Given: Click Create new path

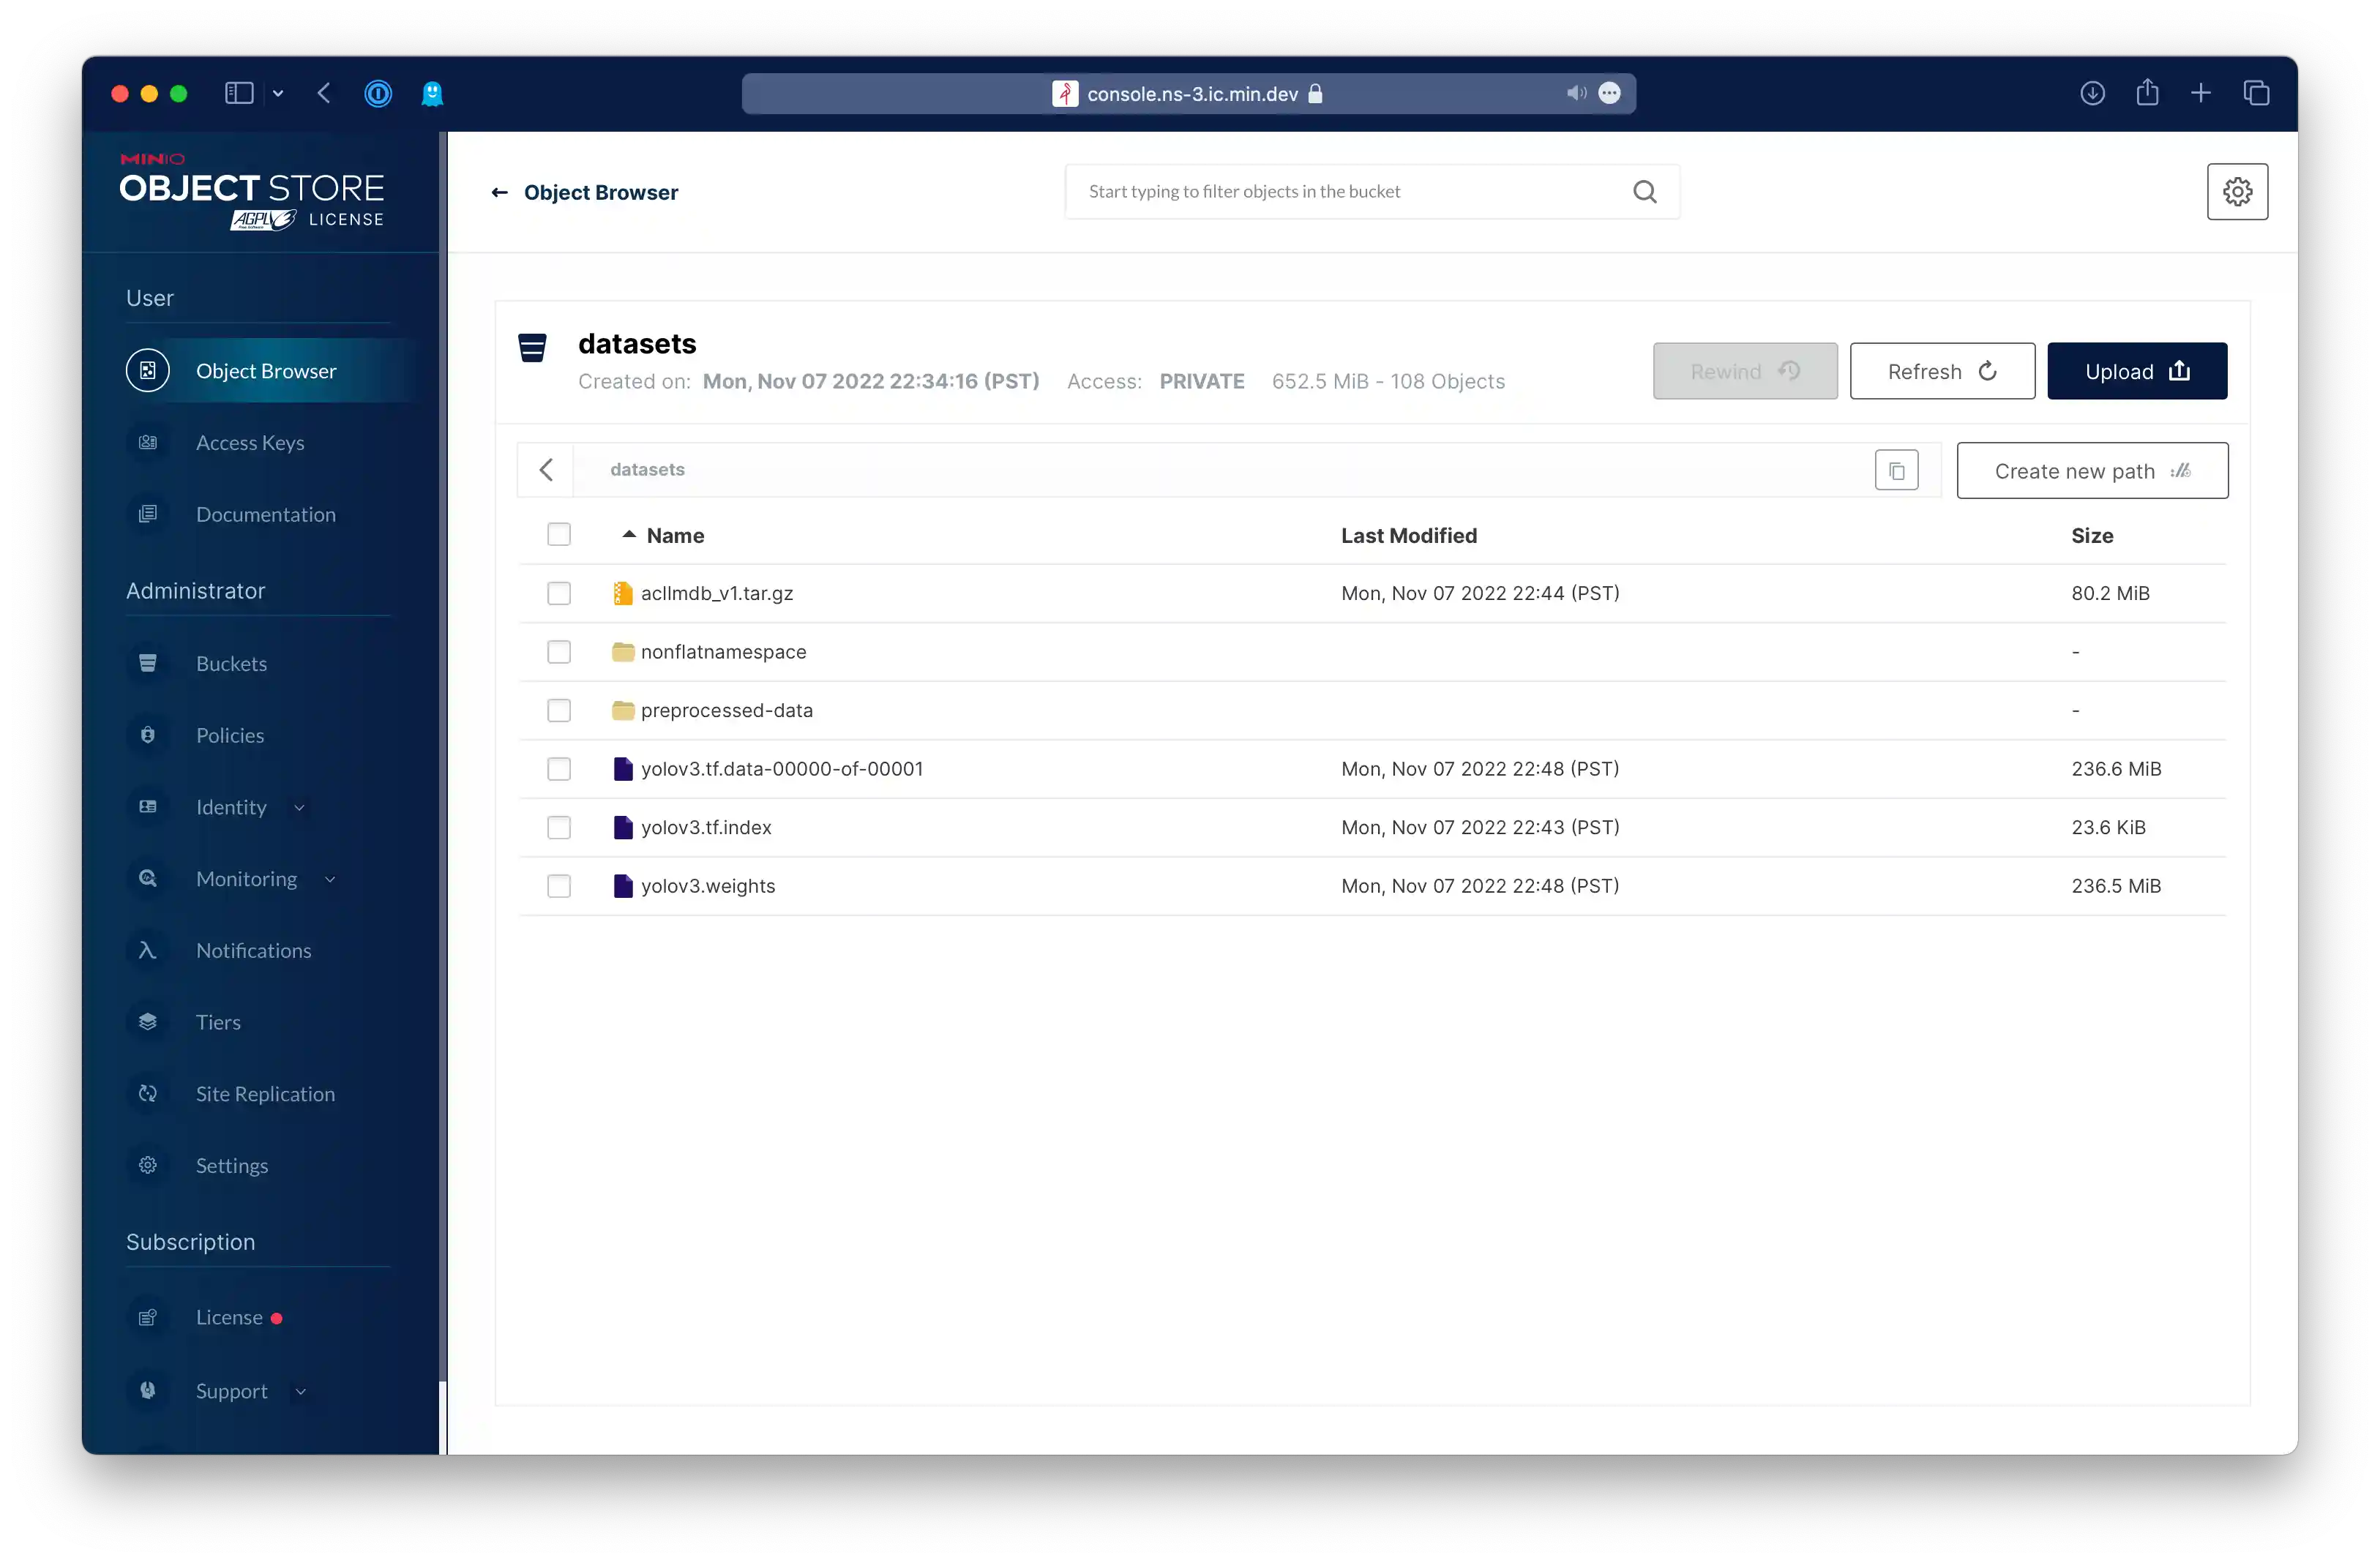Looking at the screenshot, I should [2092, 470].
